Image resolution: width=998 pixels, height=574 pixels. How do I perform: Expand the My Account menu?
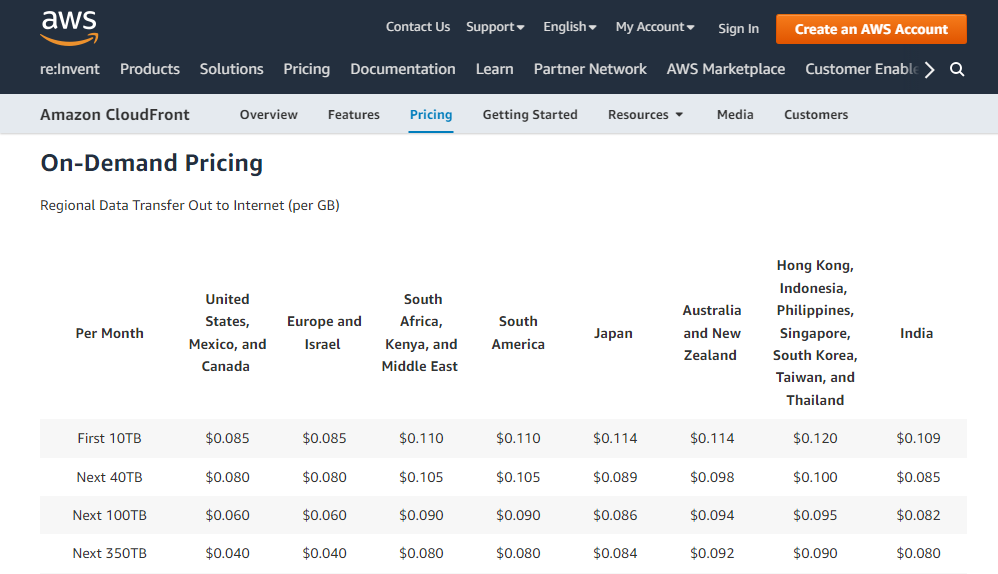tap(655, 27)
